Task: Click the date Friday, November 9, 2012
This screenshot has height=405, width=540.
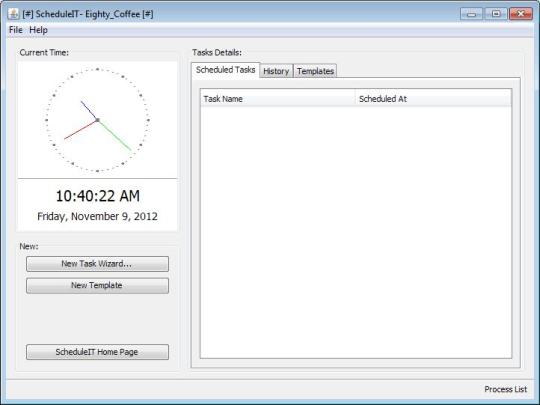Action: pos(97,216)
